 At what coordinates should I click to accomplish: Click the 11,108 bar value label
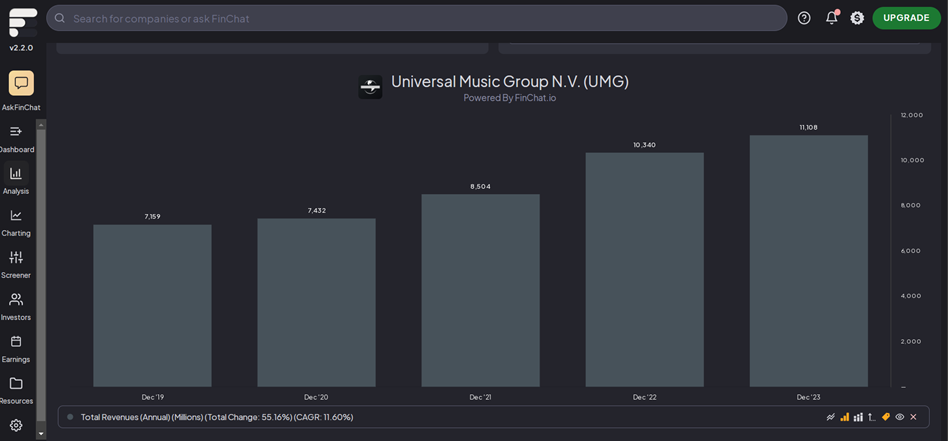click(x=809, y=128)
